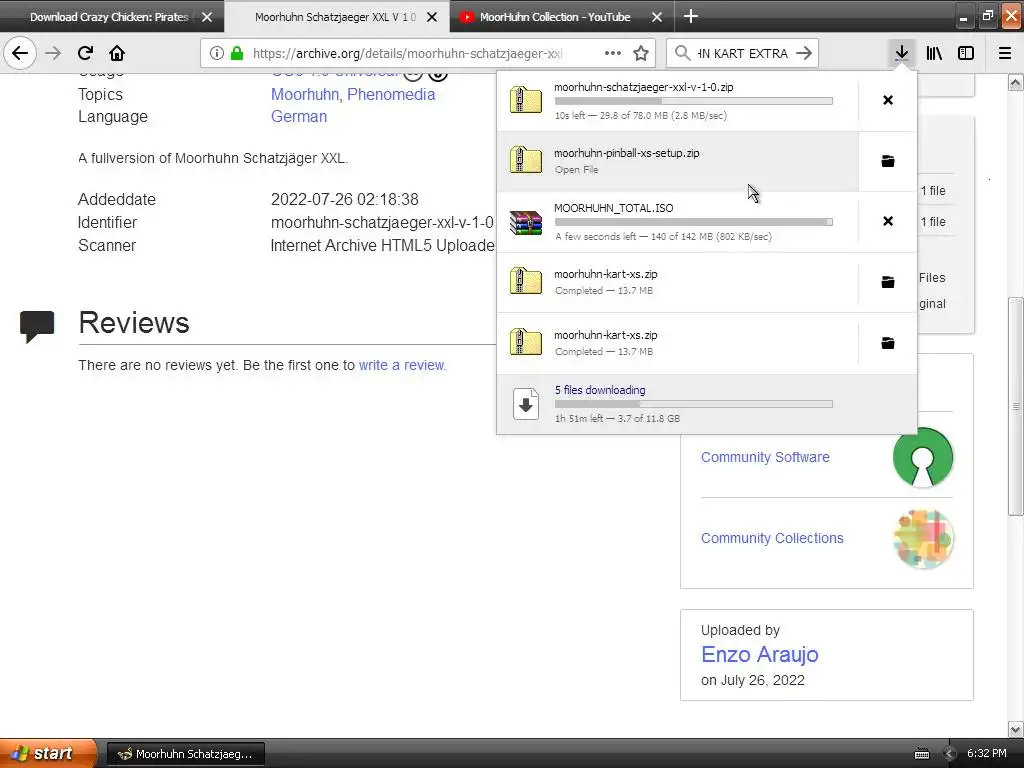Click the Community Software green logo

(x=923, y=457)
